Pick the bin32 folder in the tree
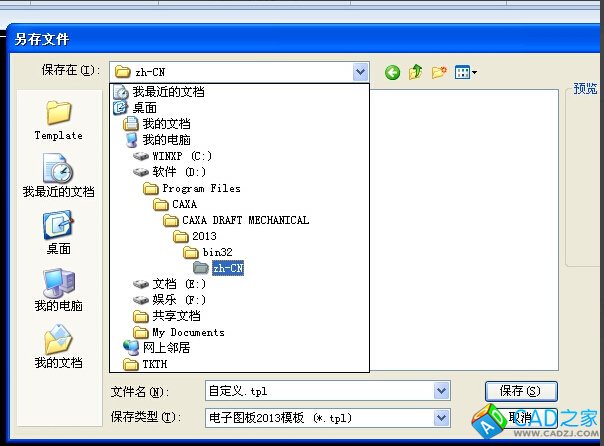This screenshot has width=604, height=446. 216,252
